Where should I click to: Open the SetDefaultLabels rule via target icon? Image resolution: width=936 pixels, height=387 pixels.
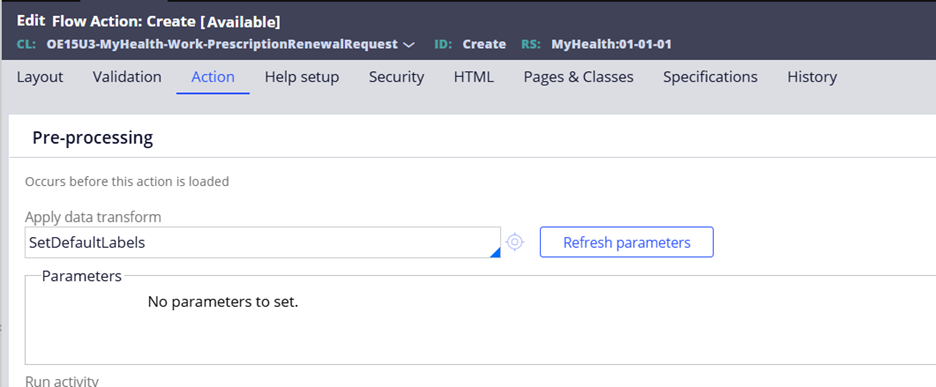click(x=515, y=242)
